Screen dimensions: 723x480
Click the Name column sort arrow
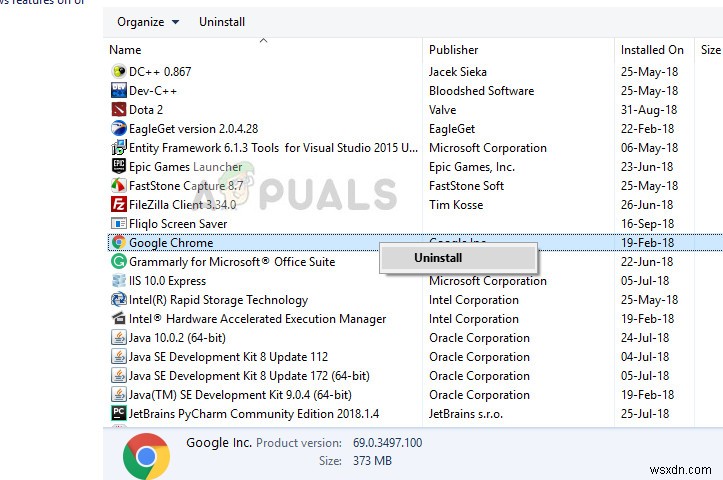pos(263,41)
